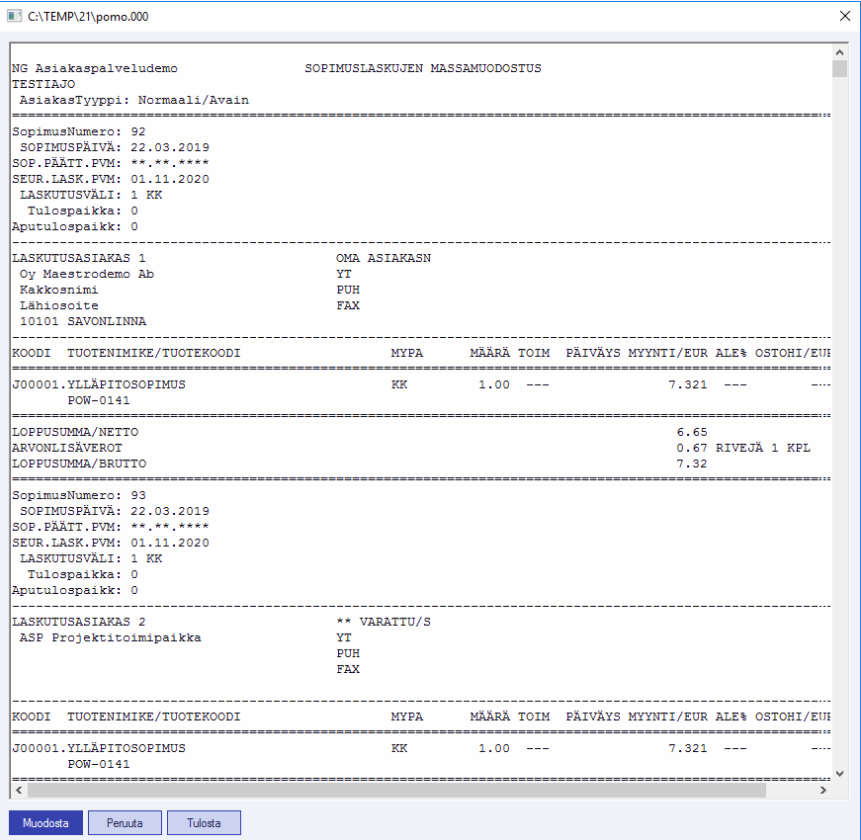Click ASP Projektitoimipaikka customer name
Image resolution: width=861 pixels, height=840 pixels.
[x=110, y=637]
